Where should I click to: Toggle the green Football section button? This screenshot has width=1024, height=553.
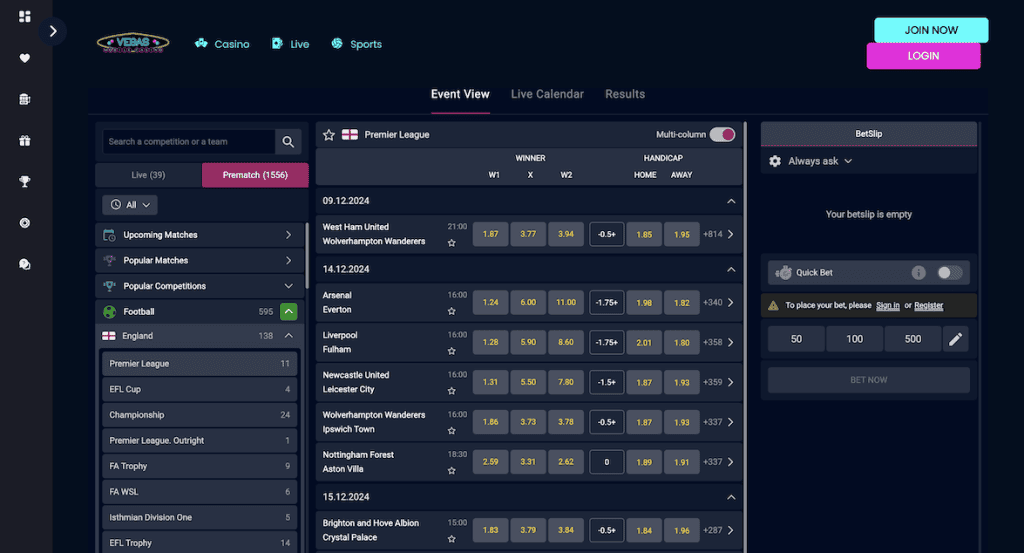click(x=289, y=311)
